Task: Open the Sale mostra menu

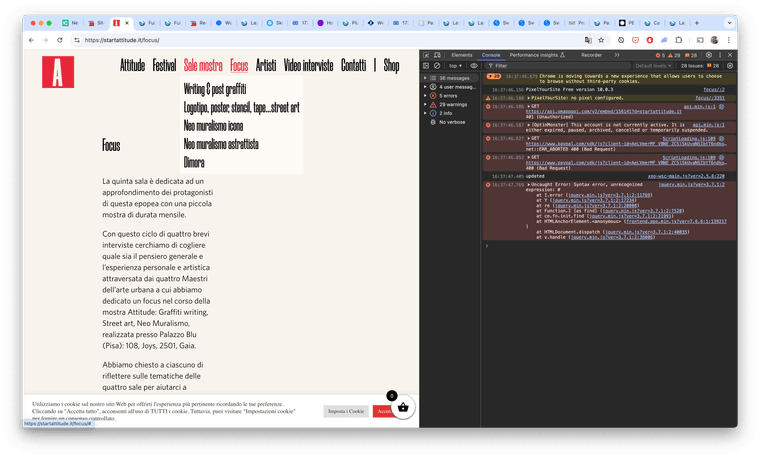Action: pos(203,65)
